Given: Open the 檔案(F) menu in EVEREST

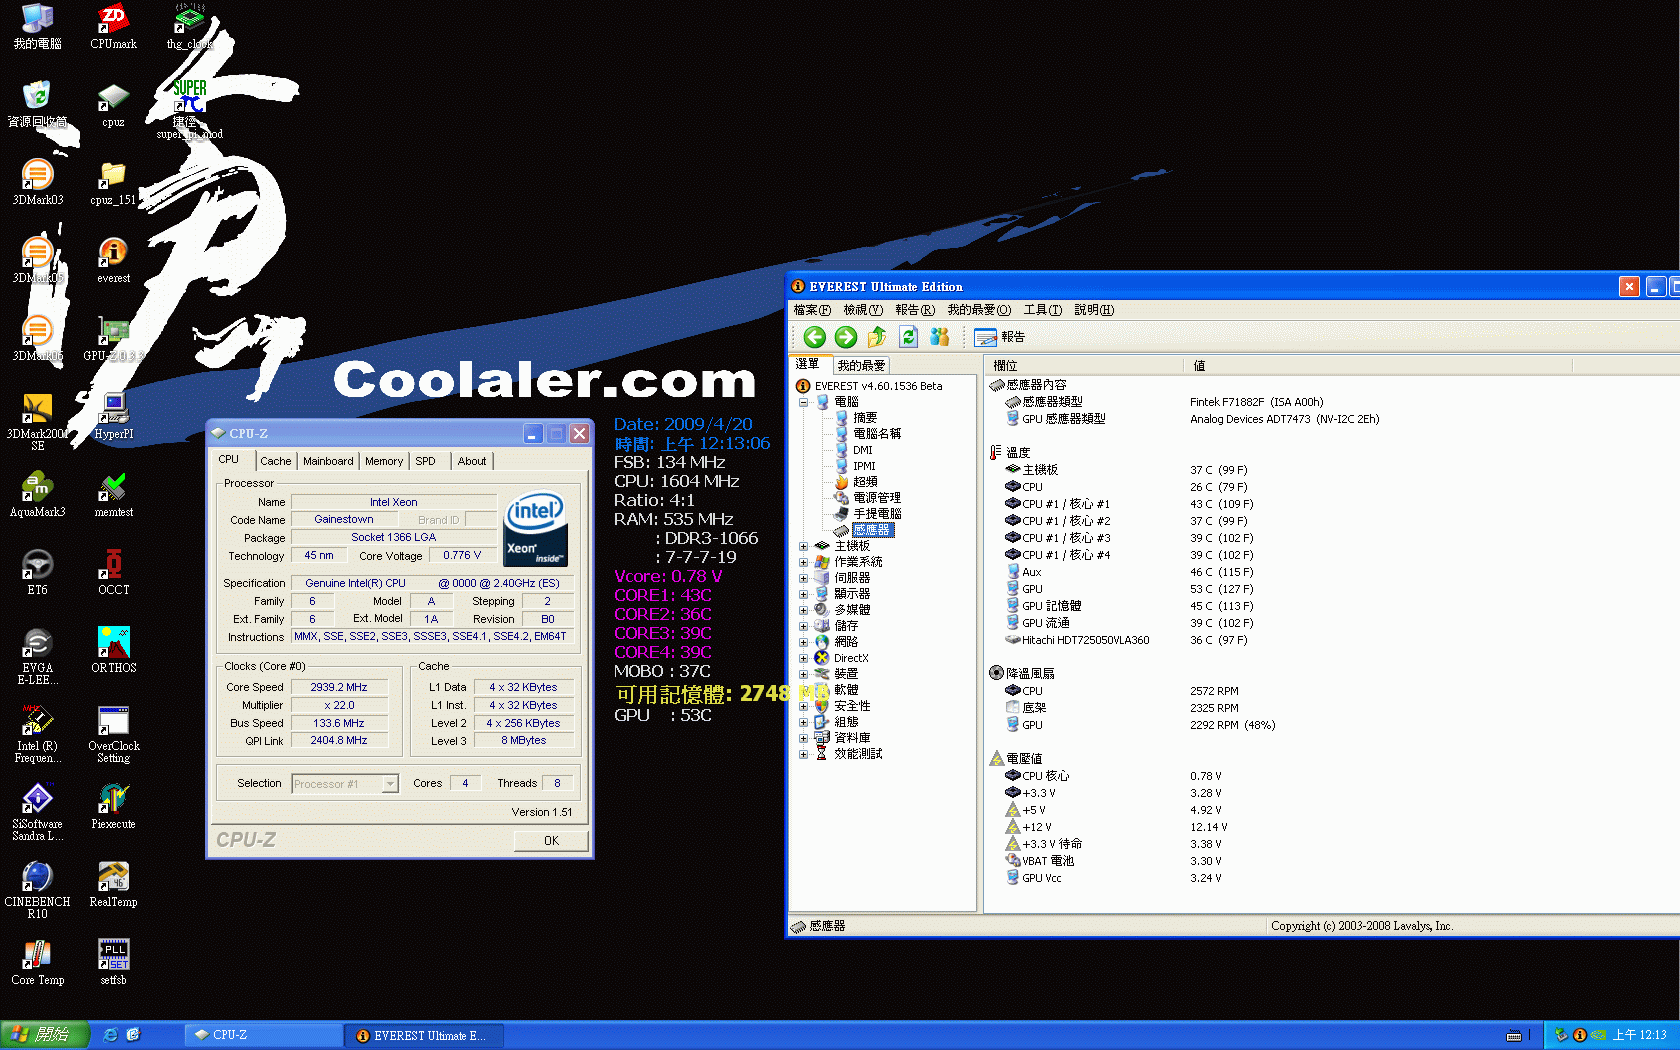Looking at the screenshot, I should 812,310.
